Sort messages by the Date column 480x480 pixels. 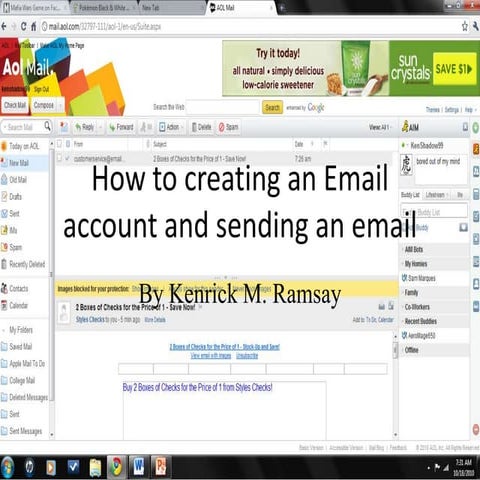[299, 144]
